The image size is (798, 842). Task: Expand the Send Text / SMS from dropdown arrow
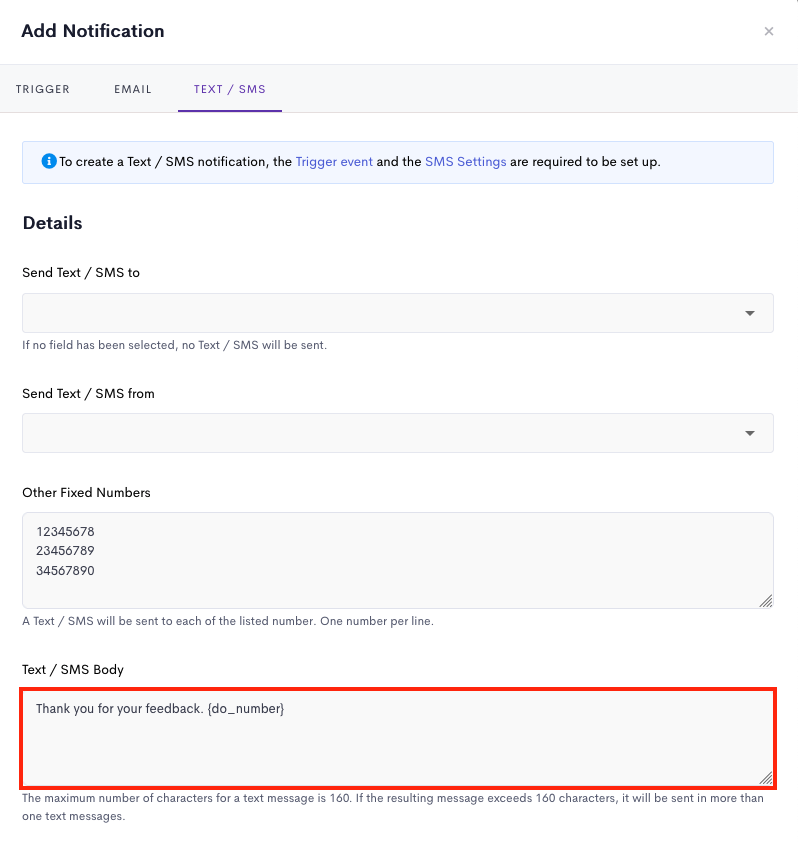pyautogui.click(x=750, y=433)
